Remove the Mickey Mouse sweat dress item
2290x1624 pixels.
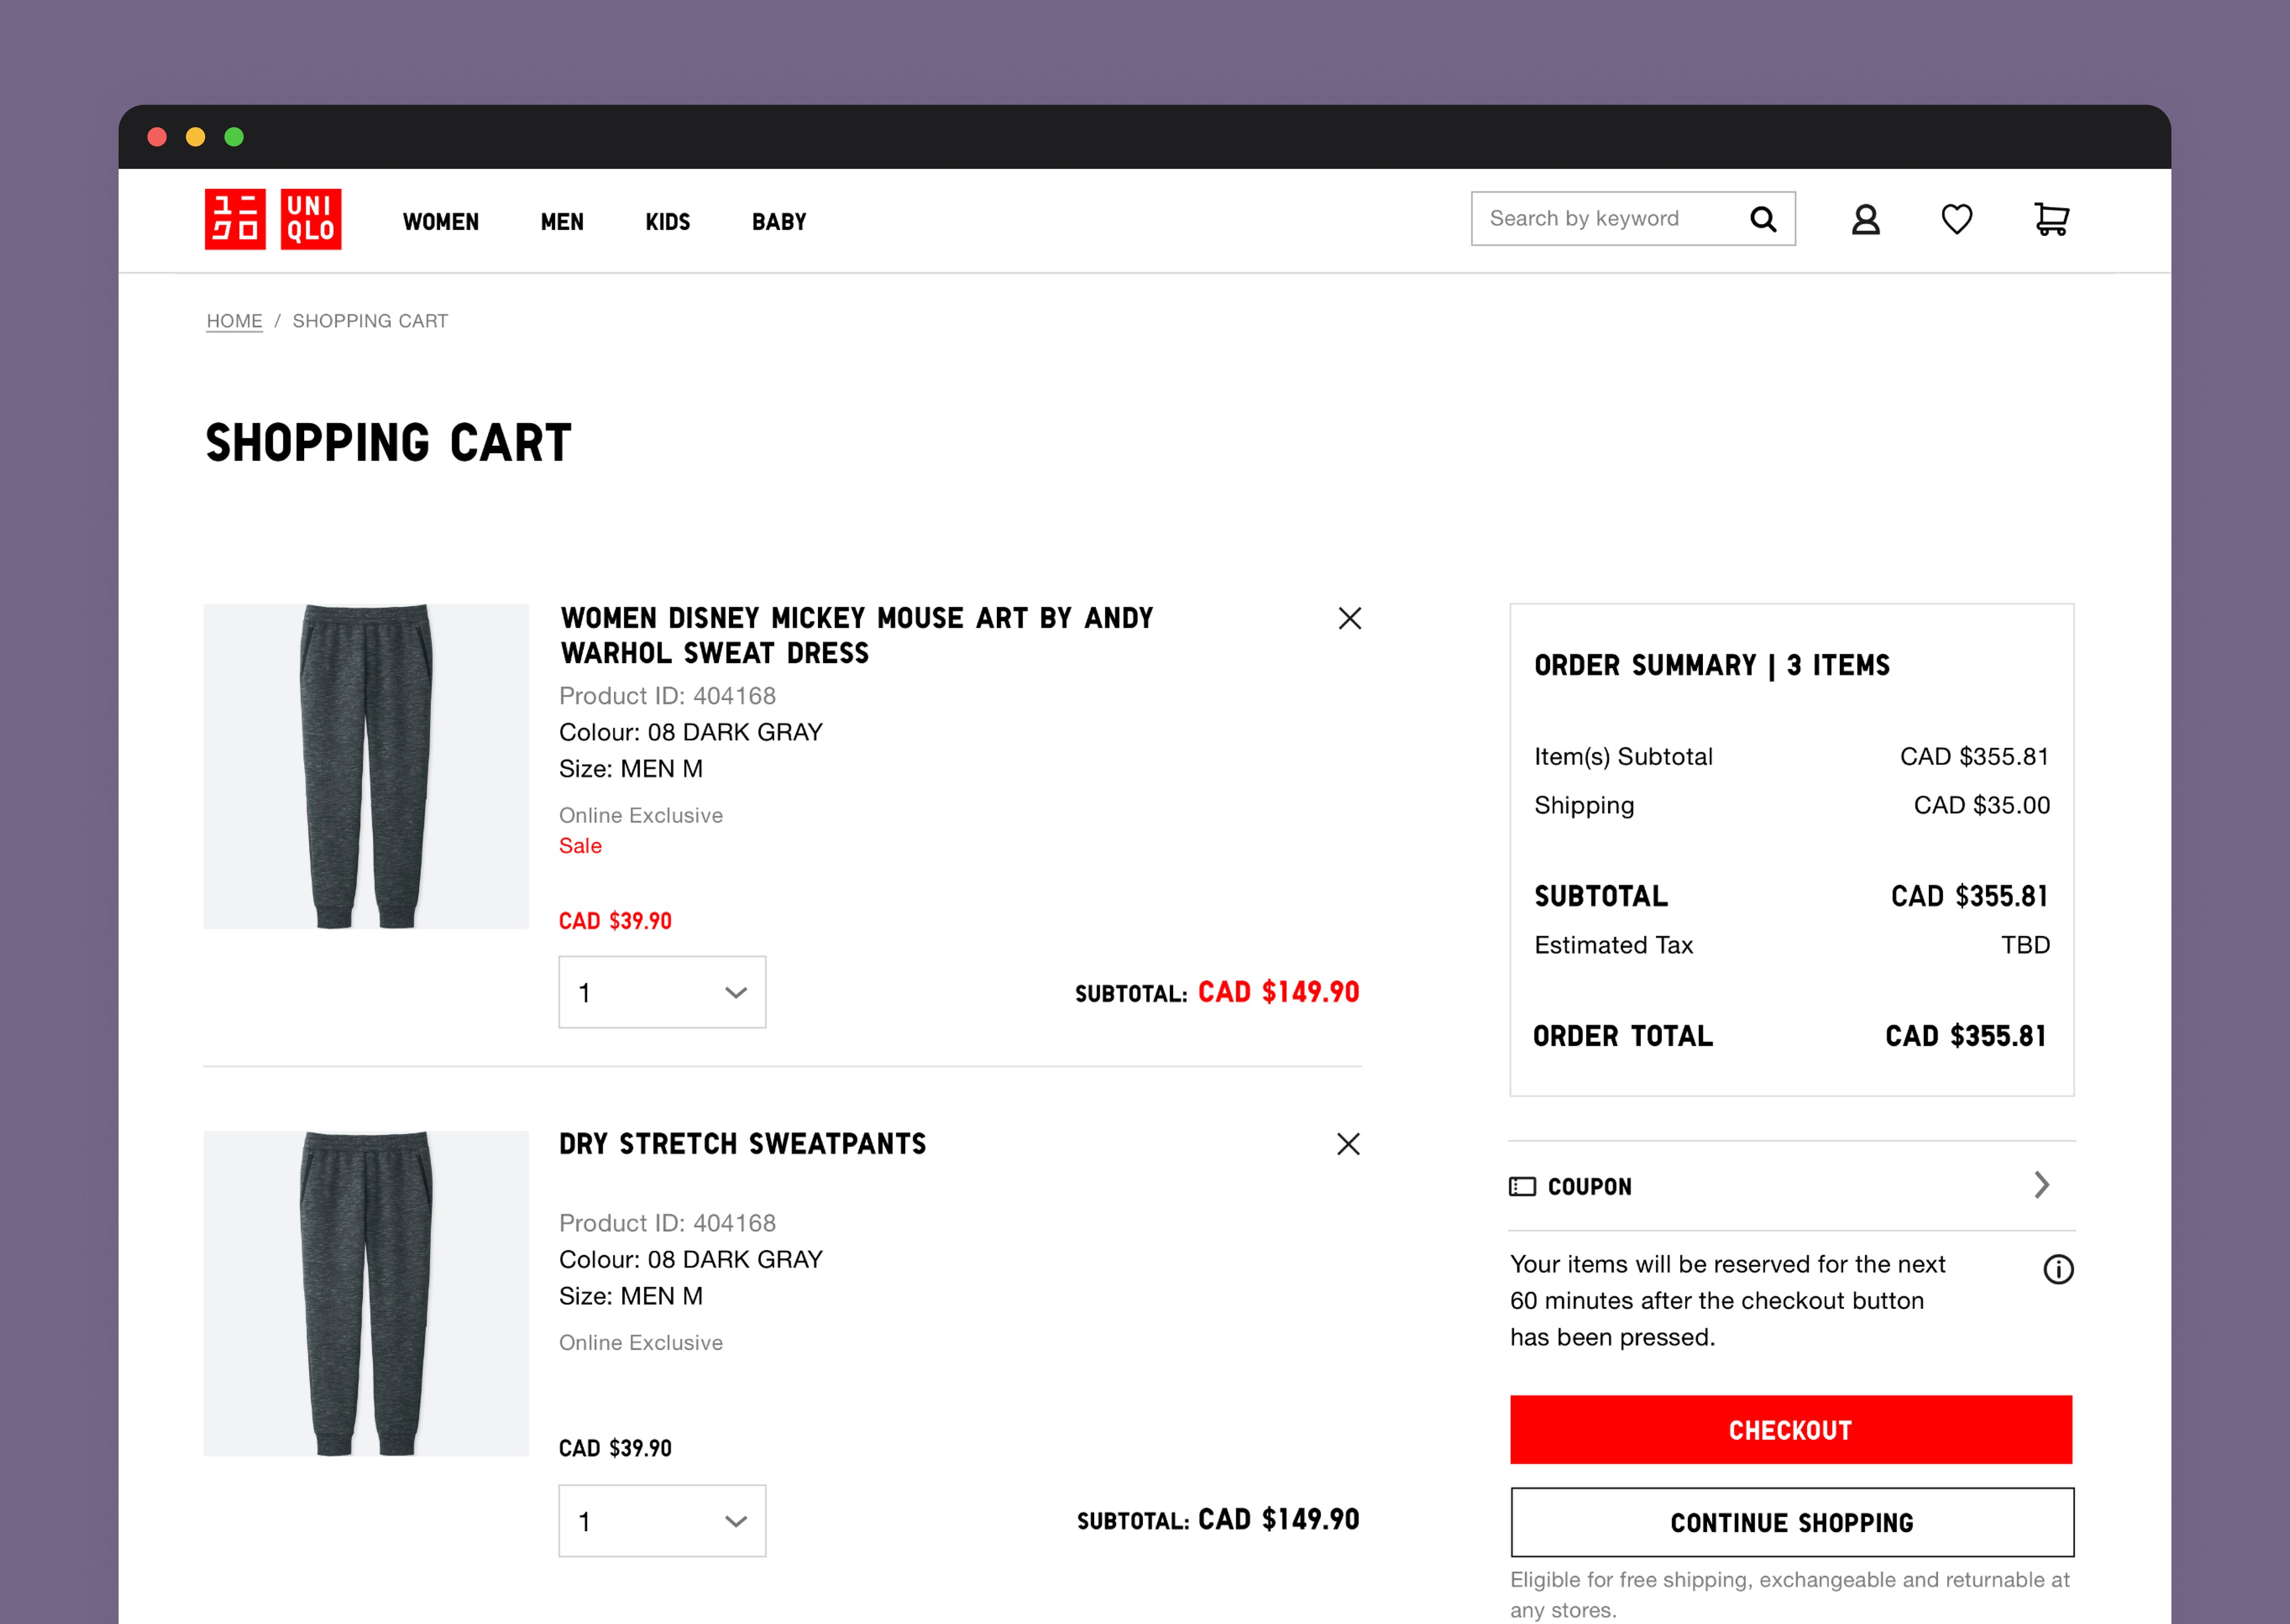1349,619
